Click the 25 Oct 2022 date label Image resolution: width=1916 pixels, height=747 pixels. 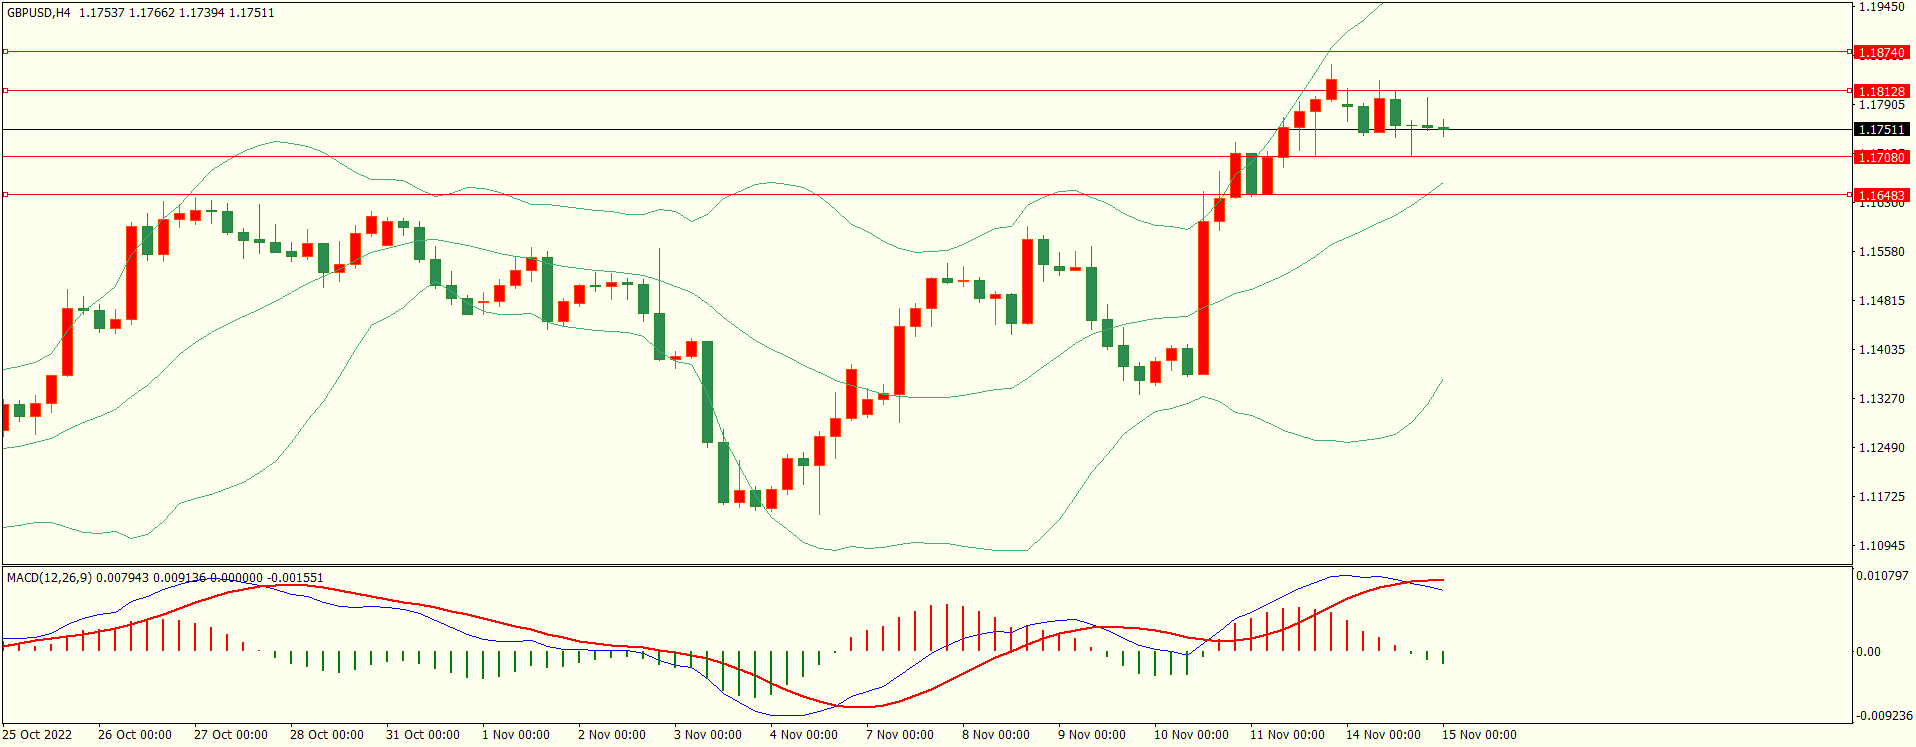tap(37, 735)
